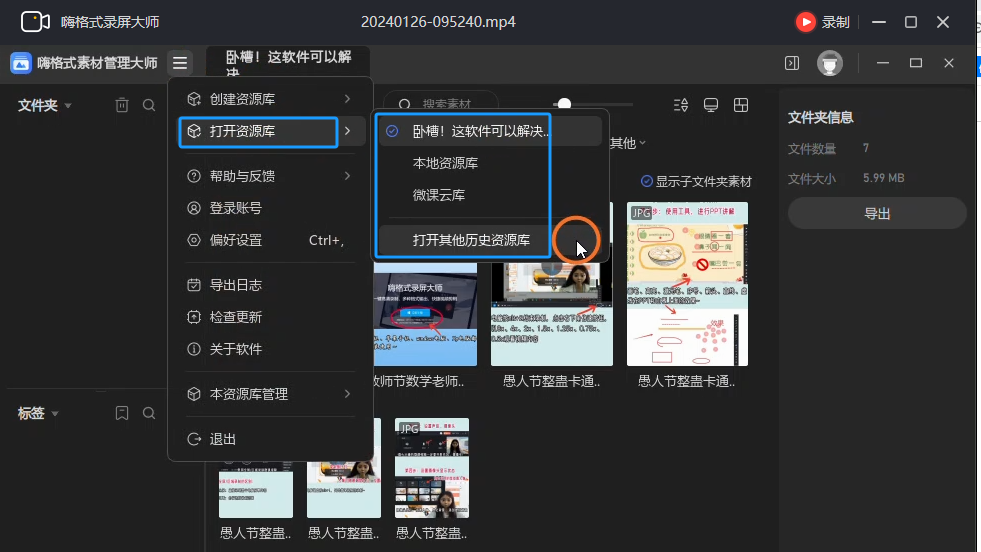Expand the 文件夹 dropdown arrow
This screenshot has width=981, height=552.
(x=68, y=106)
